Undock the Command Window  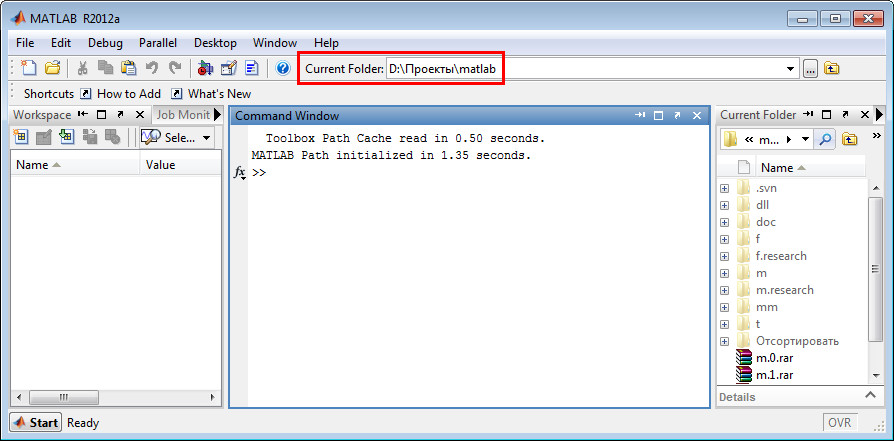677,116
